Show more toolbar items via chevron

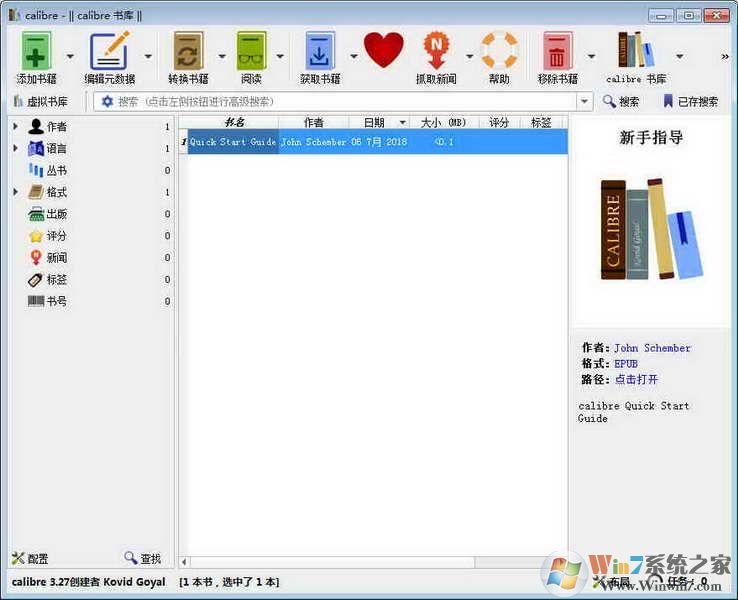click(x=725, y=56)
